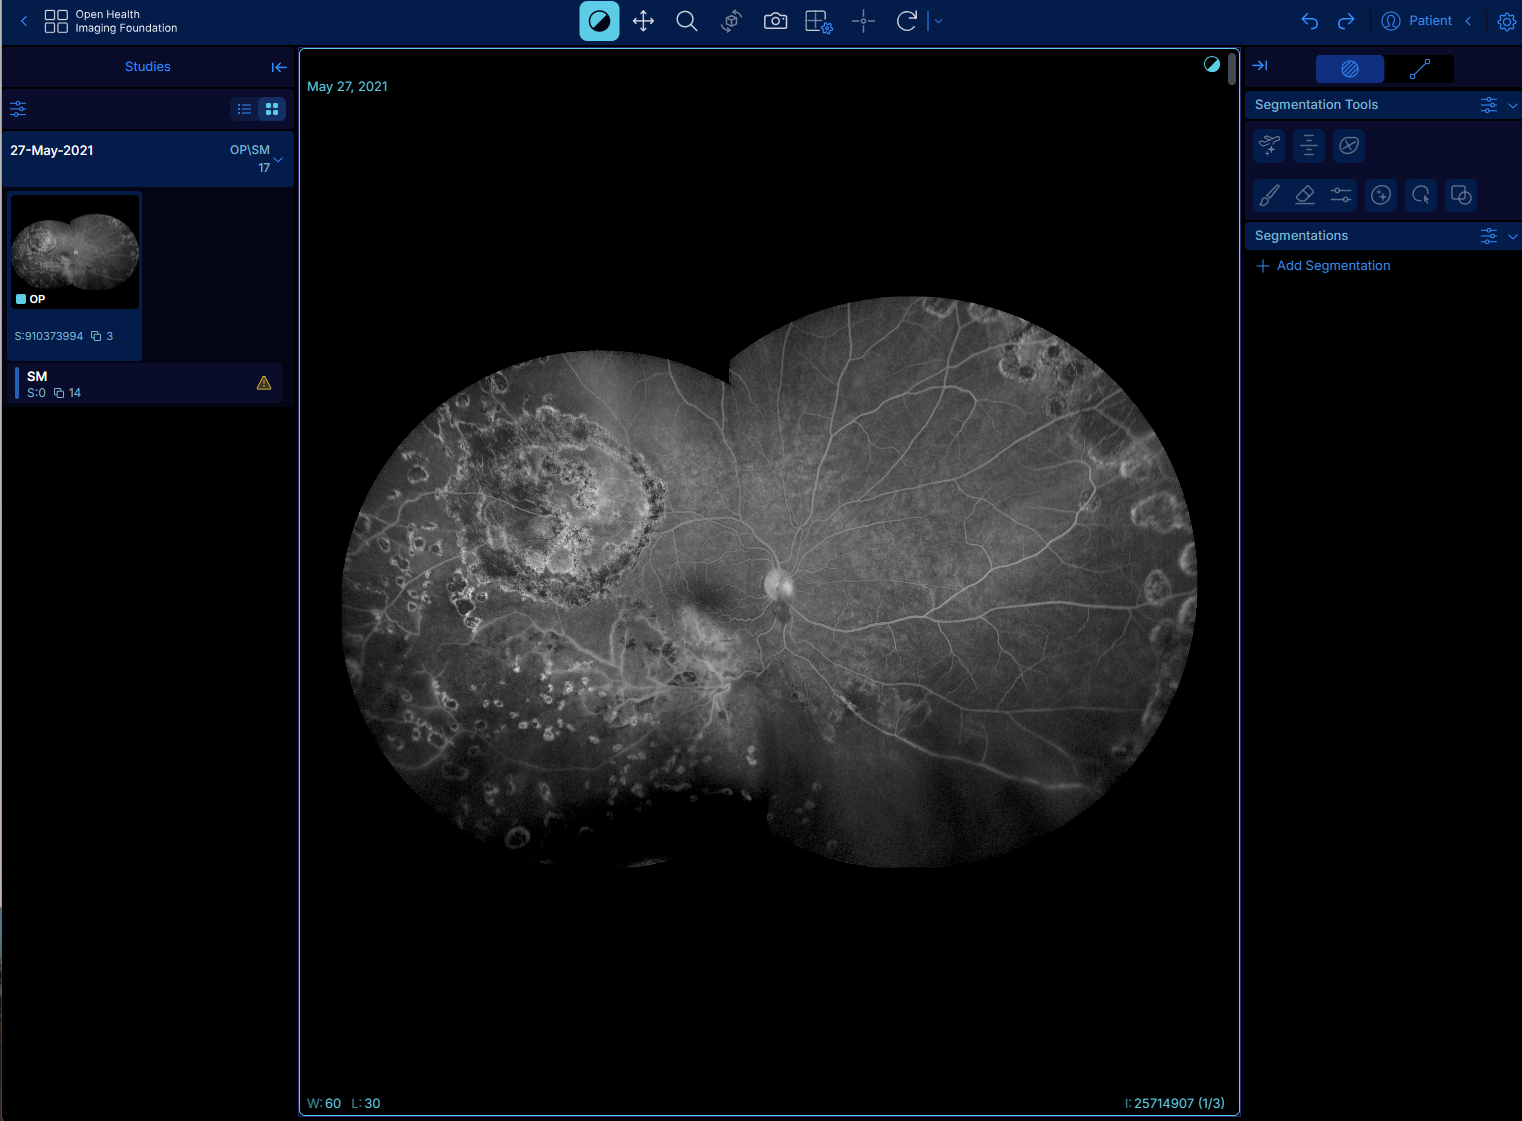Click the OP\SM modality label
The height and width of the screenshot is (1121, 1522).
250,150
